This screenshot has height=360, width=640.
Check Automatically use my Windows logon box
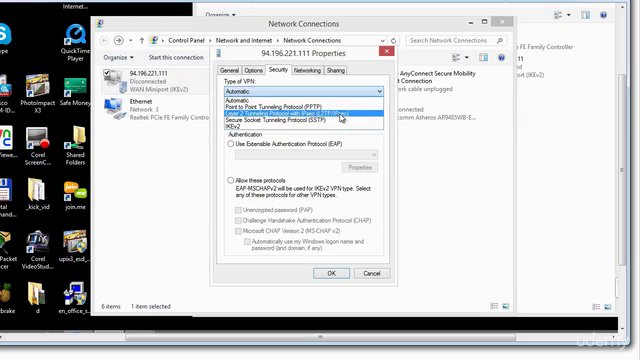tap(247, 242)
